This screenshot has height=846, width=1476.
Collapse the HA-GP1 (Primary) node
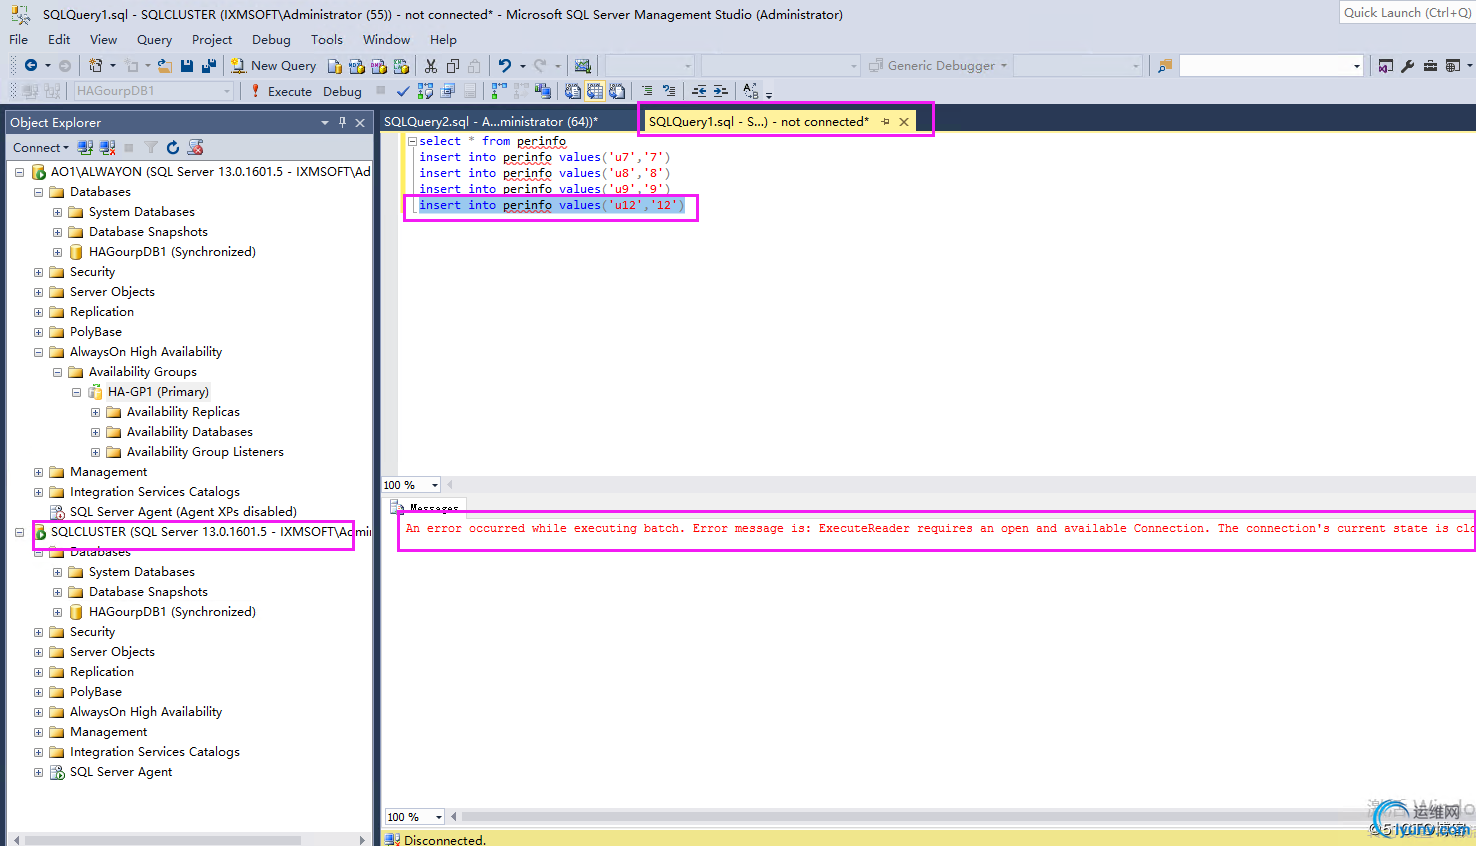(x=76, y=392)
